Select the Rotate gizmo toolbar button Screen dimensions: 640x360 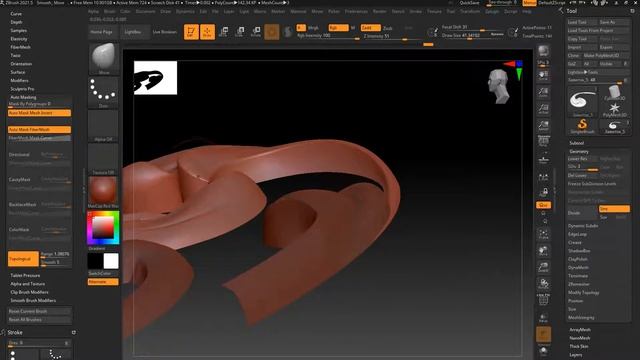pyautogui.click(x=256, y=32)
